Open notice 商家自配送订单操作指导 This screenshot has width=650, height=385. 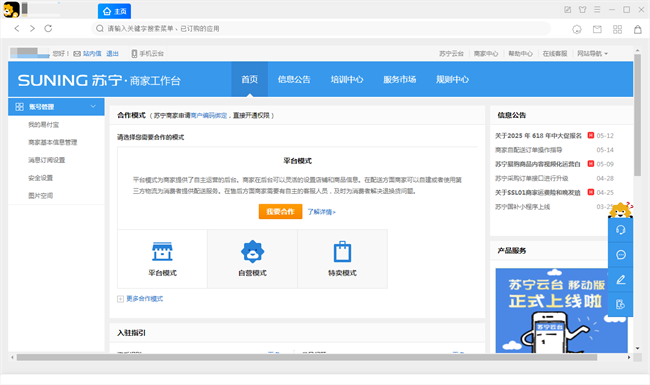(x=529, y=150)
